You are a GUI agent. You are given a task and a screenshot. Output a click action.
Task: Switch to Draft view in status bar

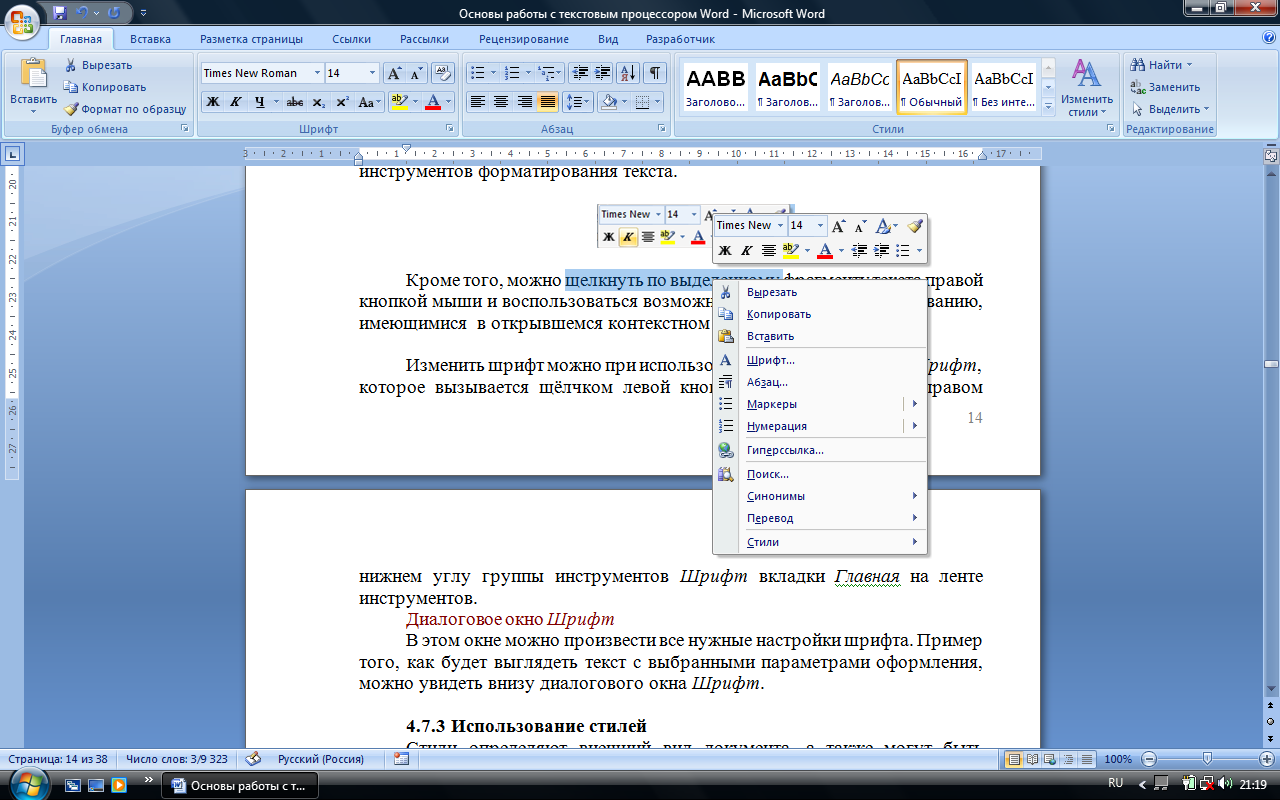(x=1086, y=759)
